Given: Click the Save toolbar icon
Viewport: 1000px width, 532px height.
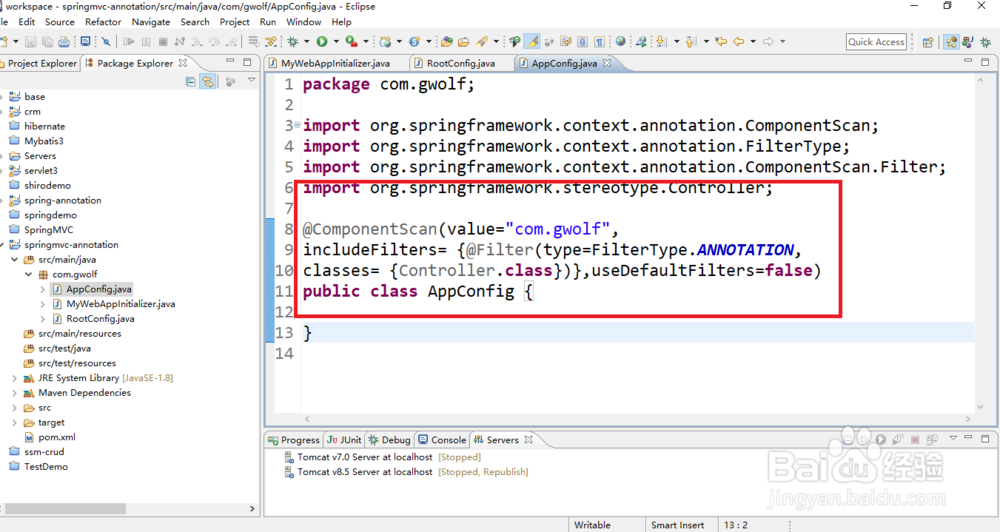Looking at the screenshot, I should tap(30, 41).
